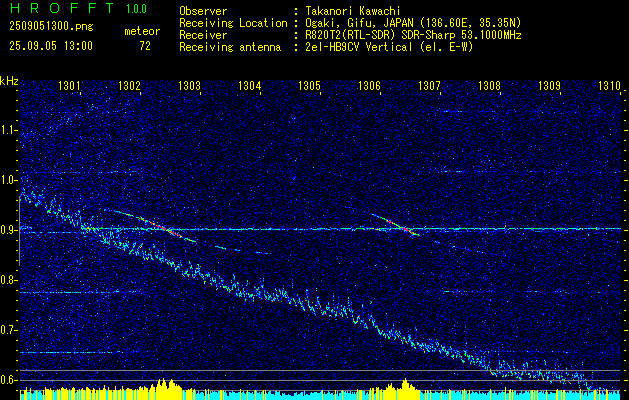629x400 pixels.
Task: Click the 0.9 kHz axis label
Action: [9, 230]
